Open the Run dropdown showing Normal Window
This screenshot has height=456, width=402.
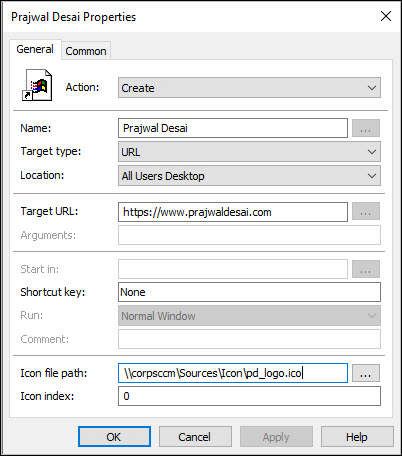pos(249,315)
